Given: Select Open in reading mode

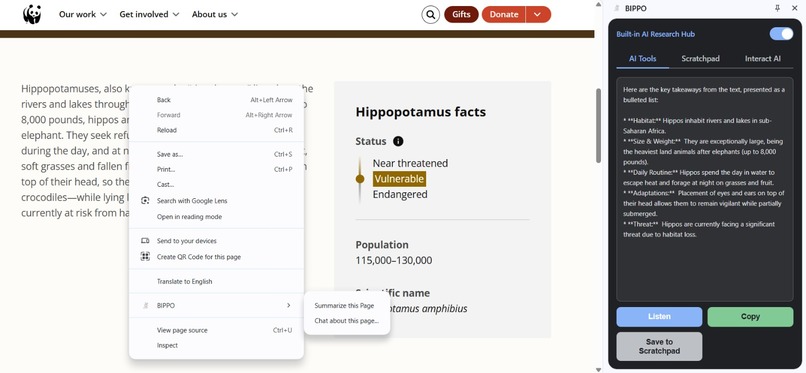Looking at the screenshot, I should [216, 217].
